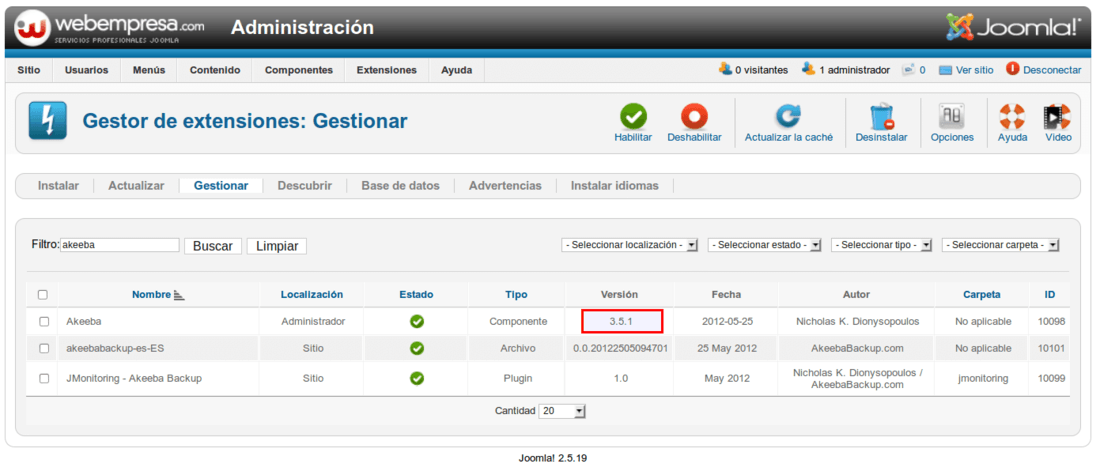The image size is (1100, 471).
Task: Click the 0 visitantes user icon
Action: tap(725, 69)
